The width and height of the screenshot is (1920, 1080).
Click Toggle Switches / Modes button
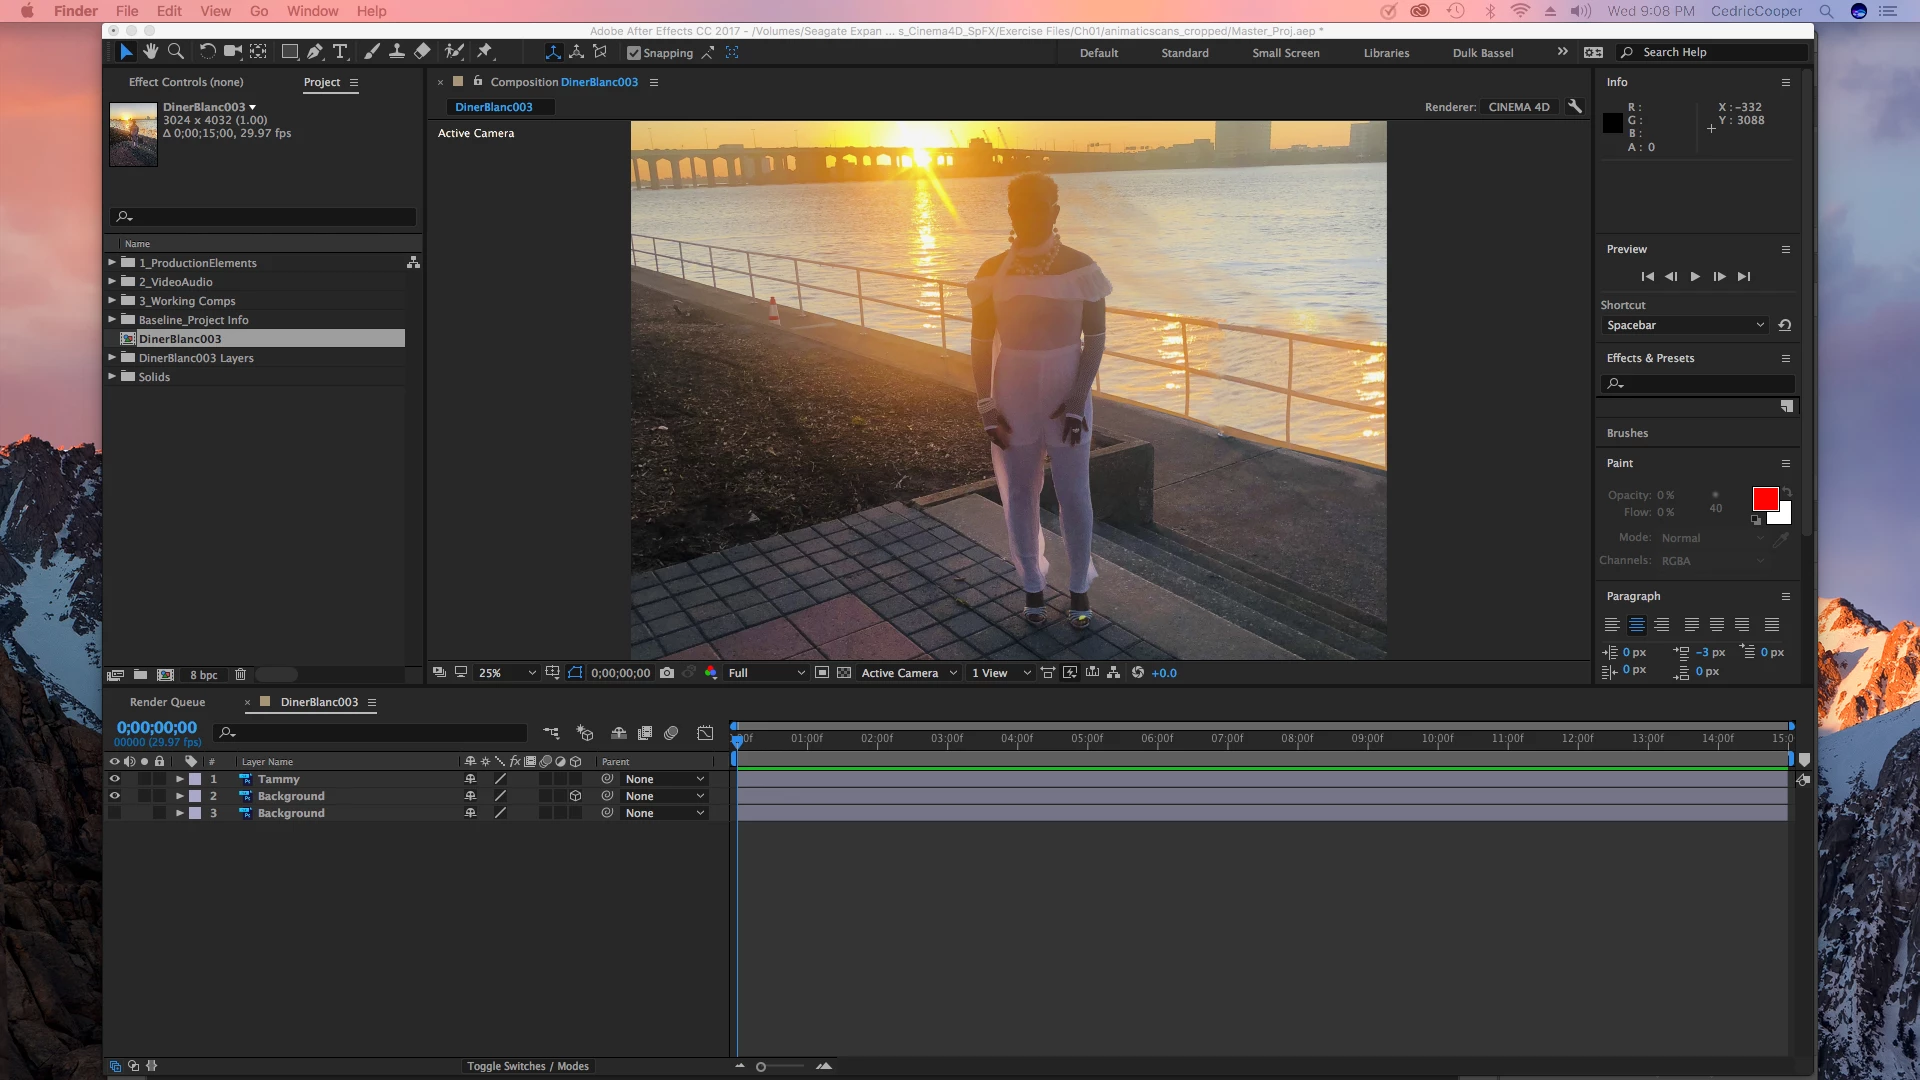point(528,1066)
